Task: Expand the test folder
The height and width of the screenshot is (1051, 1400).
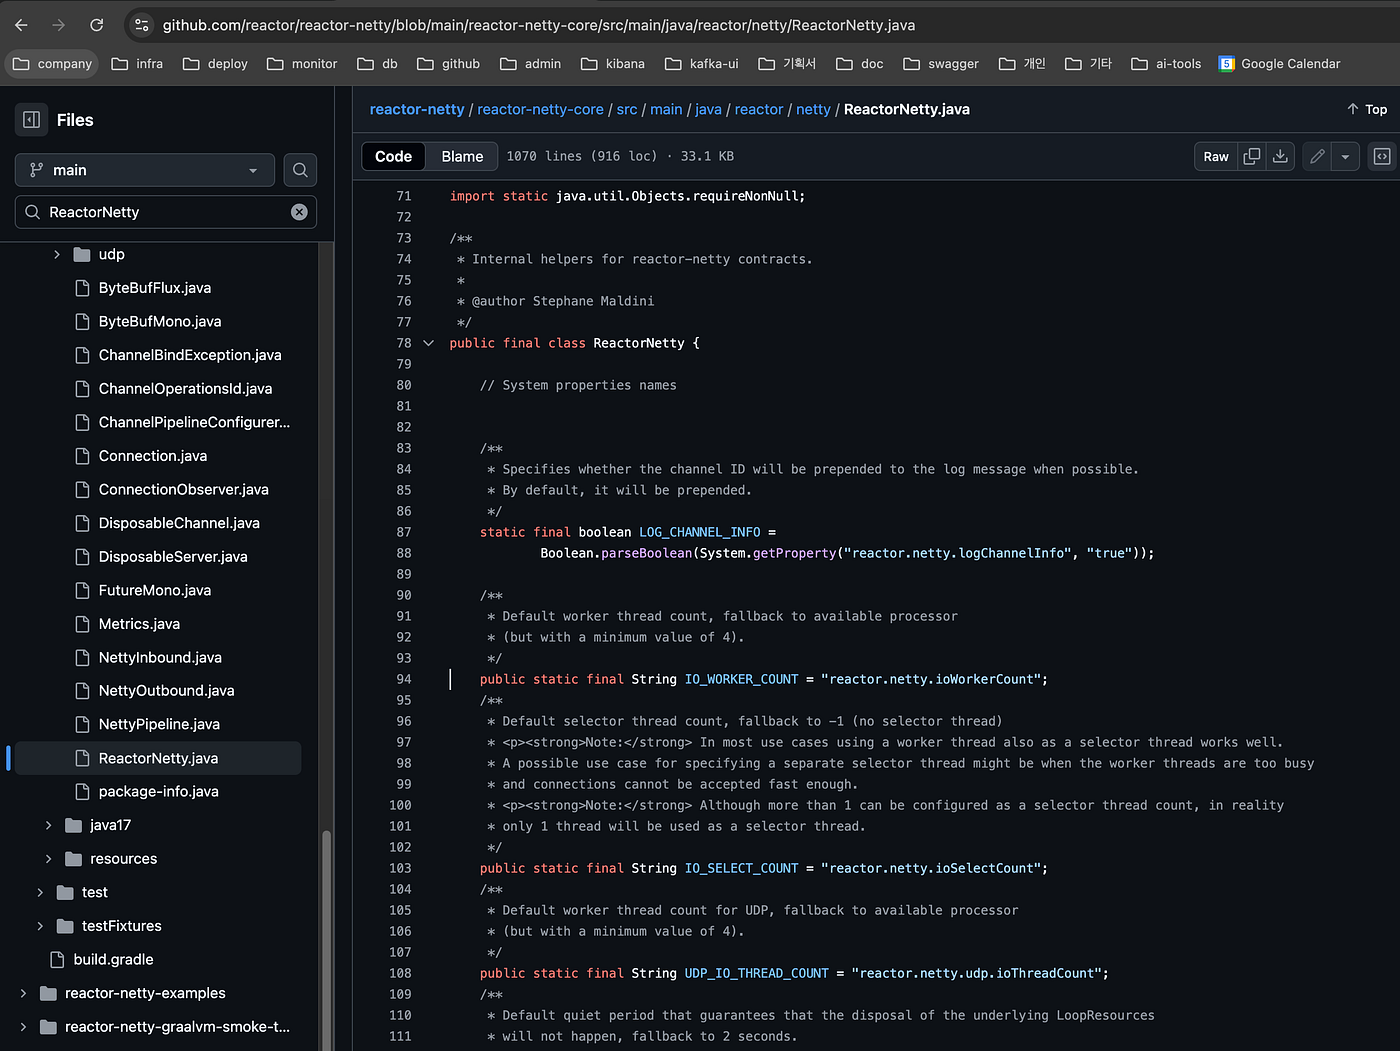Action: click(40, 892)
